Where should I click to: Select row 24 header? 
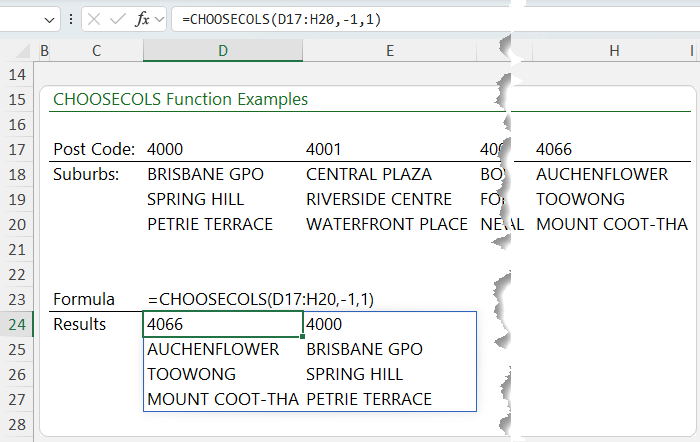(17, 324)
